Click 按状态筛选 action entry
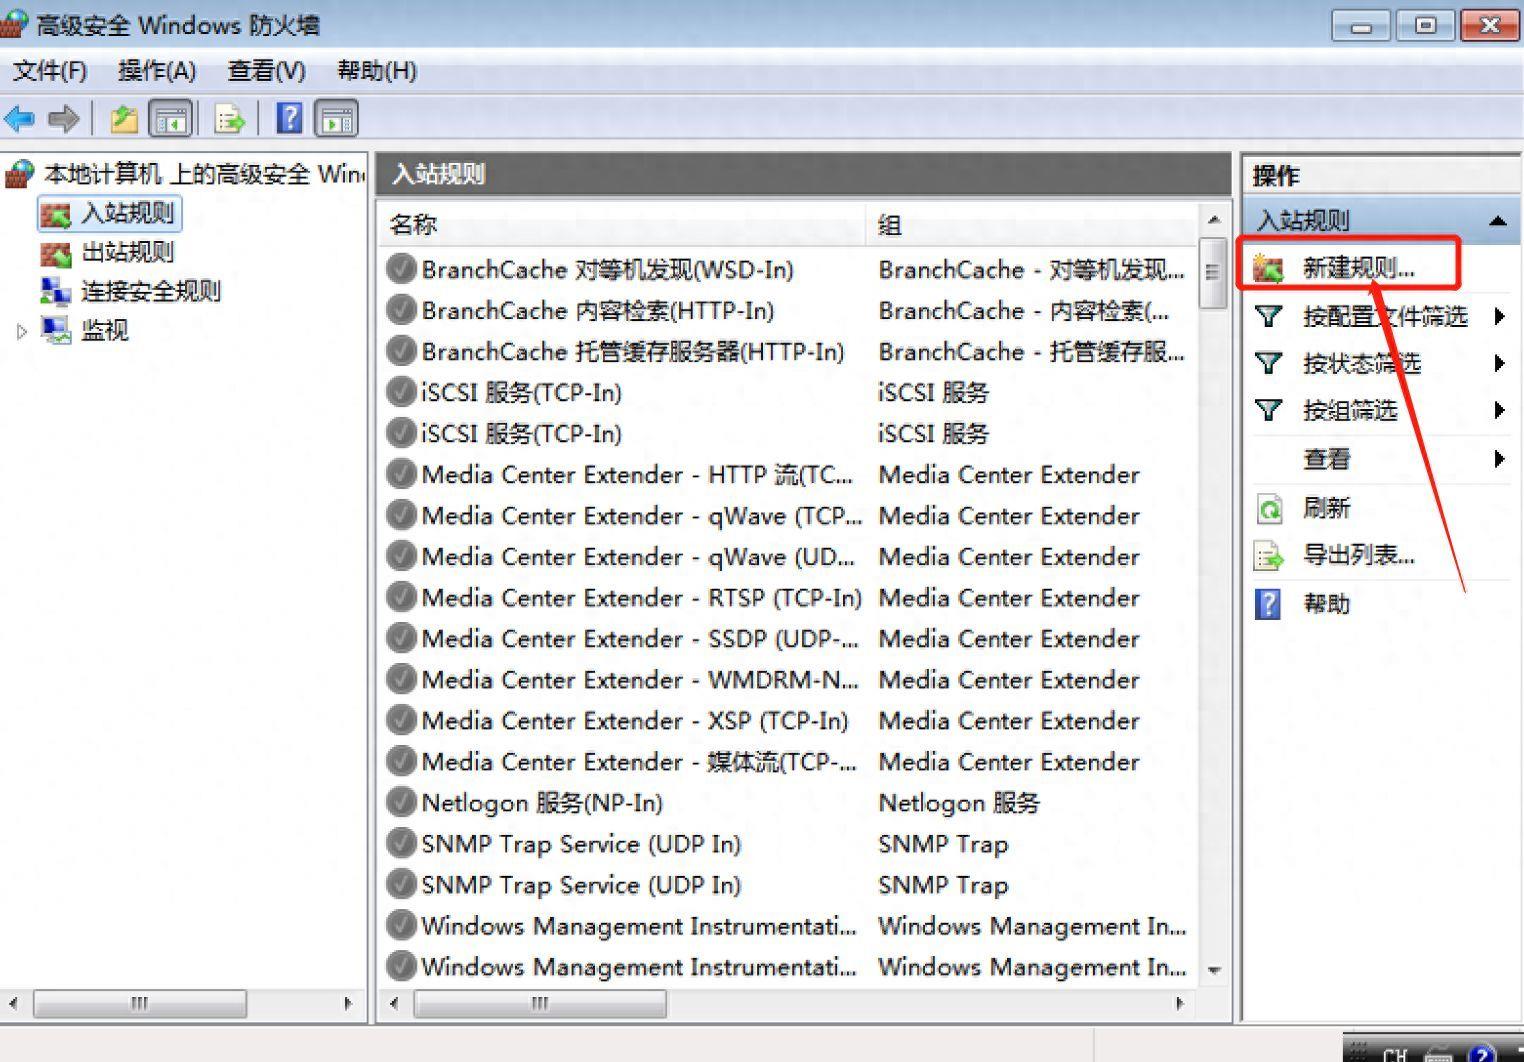The width and height of the screenshot is (1524, 1062). (1361, 363)
